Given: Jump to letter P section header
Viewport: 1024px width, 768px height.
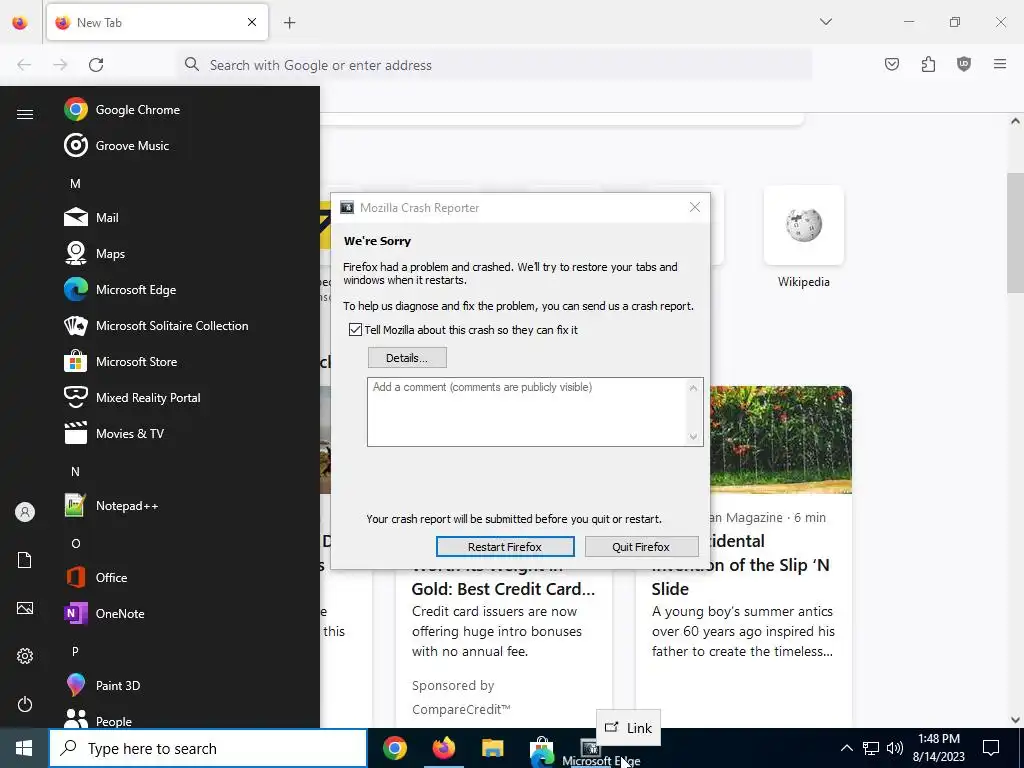Looking at the screenshot, I should (75, 651).
